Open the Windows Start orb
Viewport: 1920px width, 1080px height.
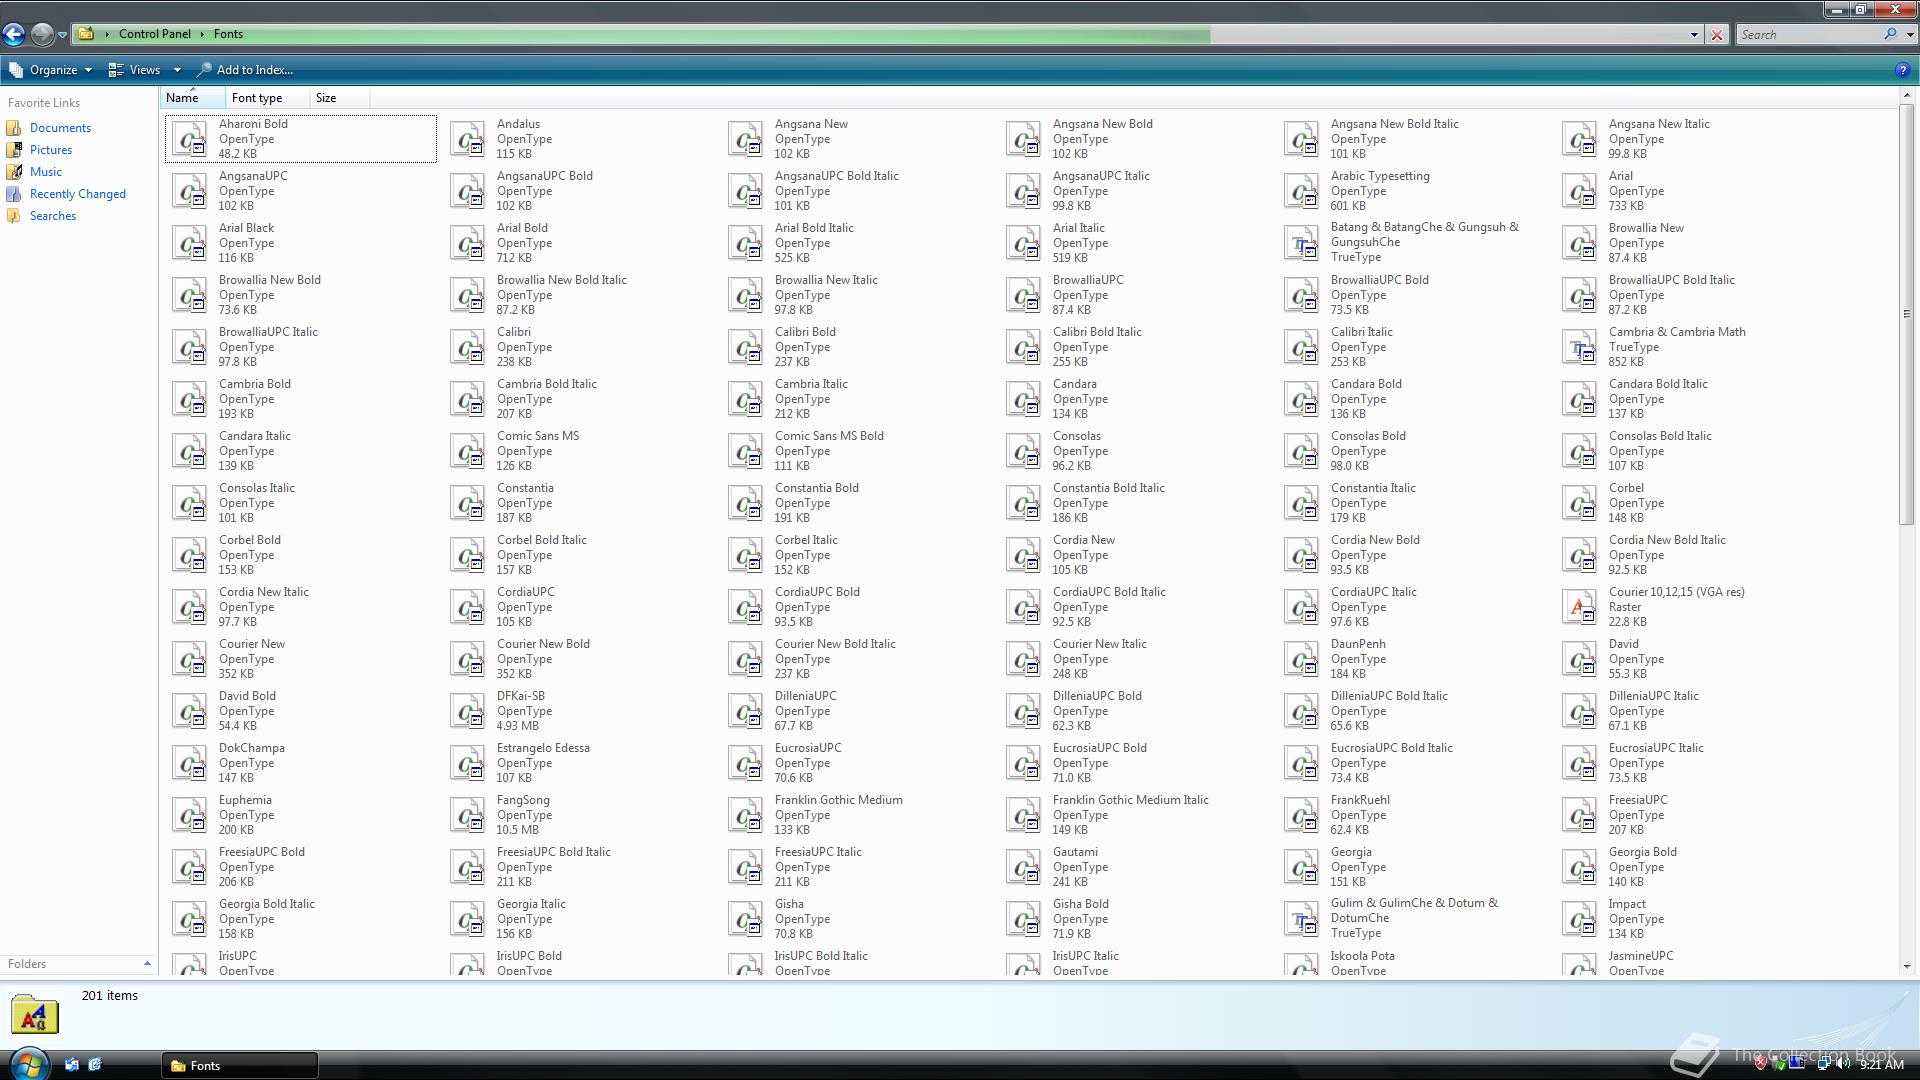tap(29, 1063)
